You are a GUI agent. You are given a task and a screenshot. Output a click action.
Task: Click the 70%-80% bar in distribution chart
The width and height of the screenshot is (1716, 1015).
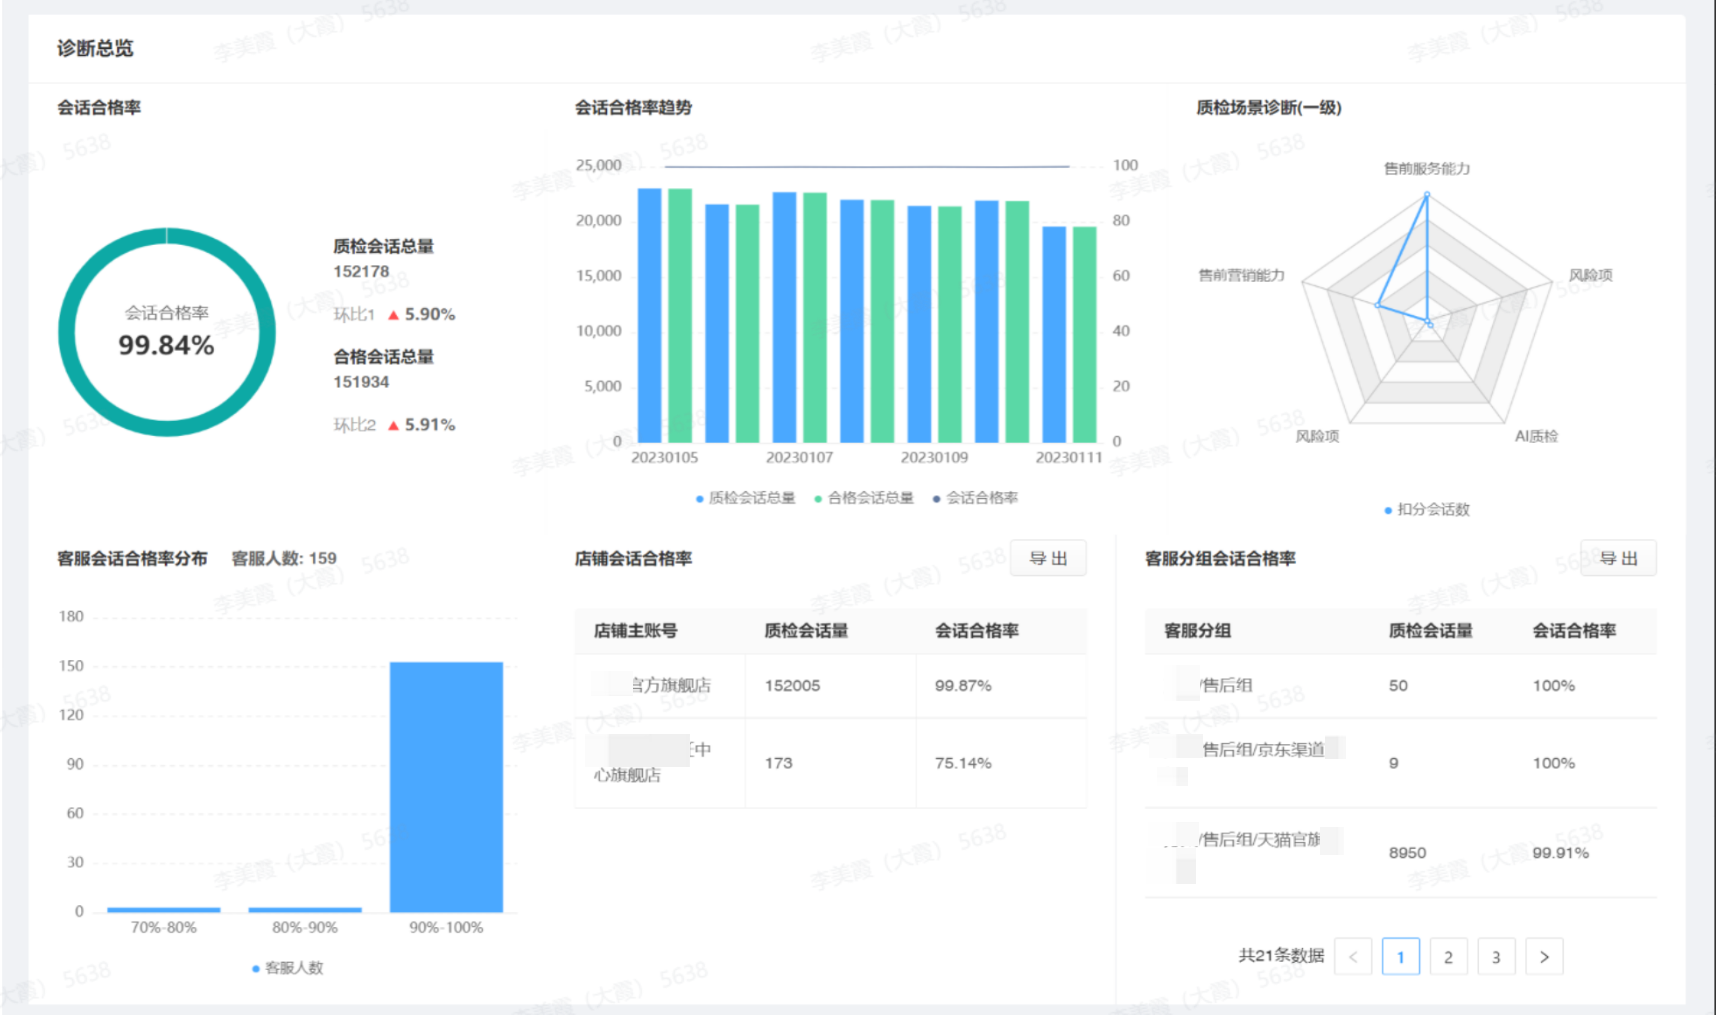[x=164, y=909]
